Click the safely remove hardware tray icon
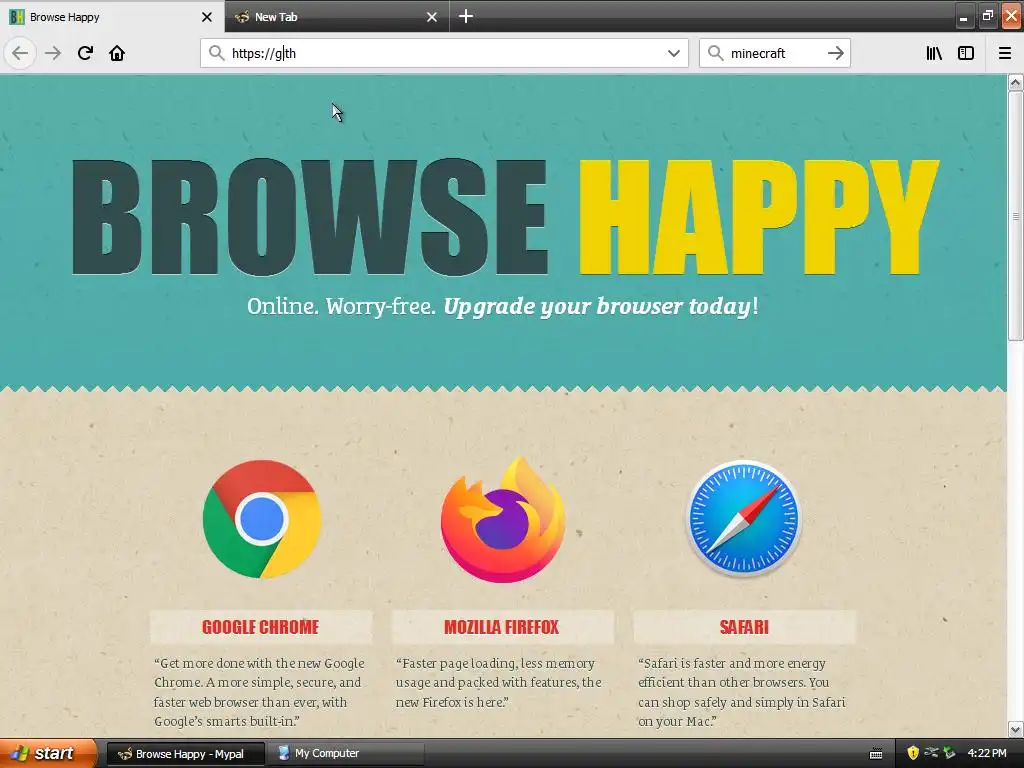Viewport: 1024px width, 768px height. click(x=950, y=754)
